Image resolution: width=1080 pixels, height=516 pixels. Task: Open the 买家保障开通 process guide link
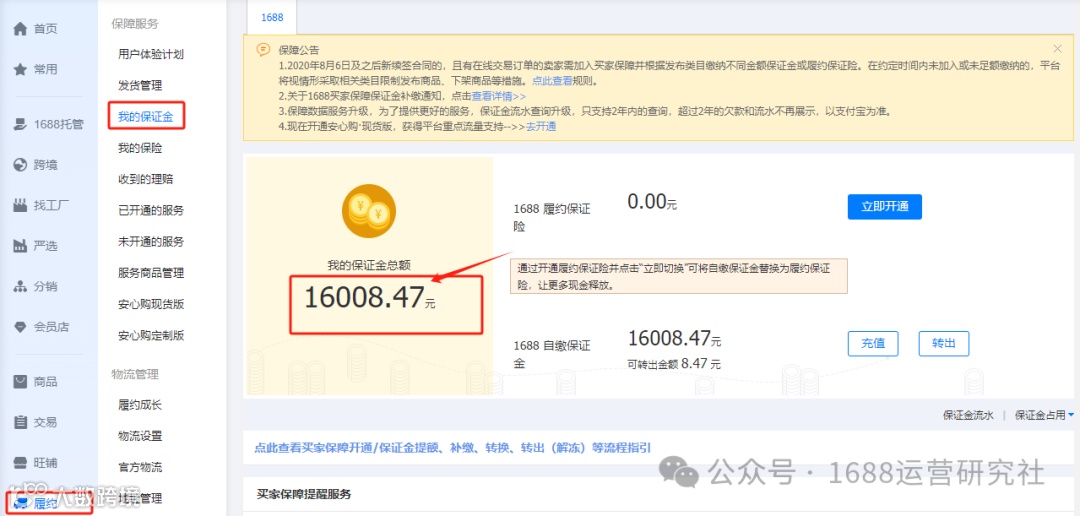coord(453,447)
